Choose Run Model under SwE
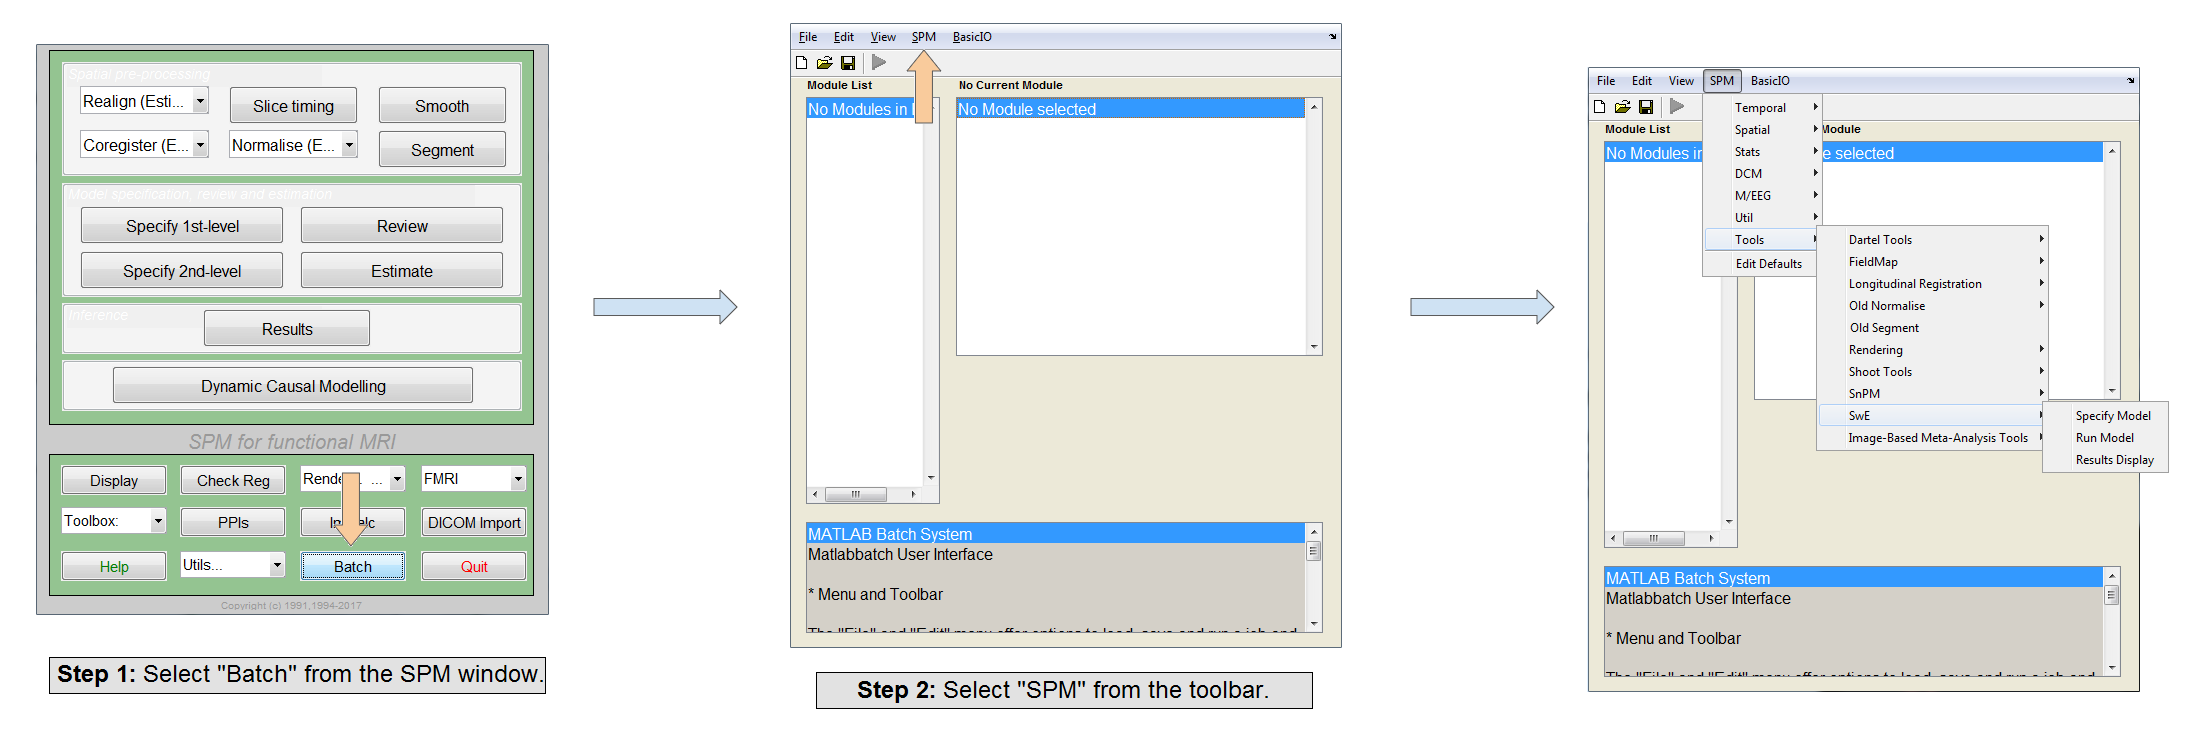Viewport: 2200px width, 754px height. (2104, 438)
